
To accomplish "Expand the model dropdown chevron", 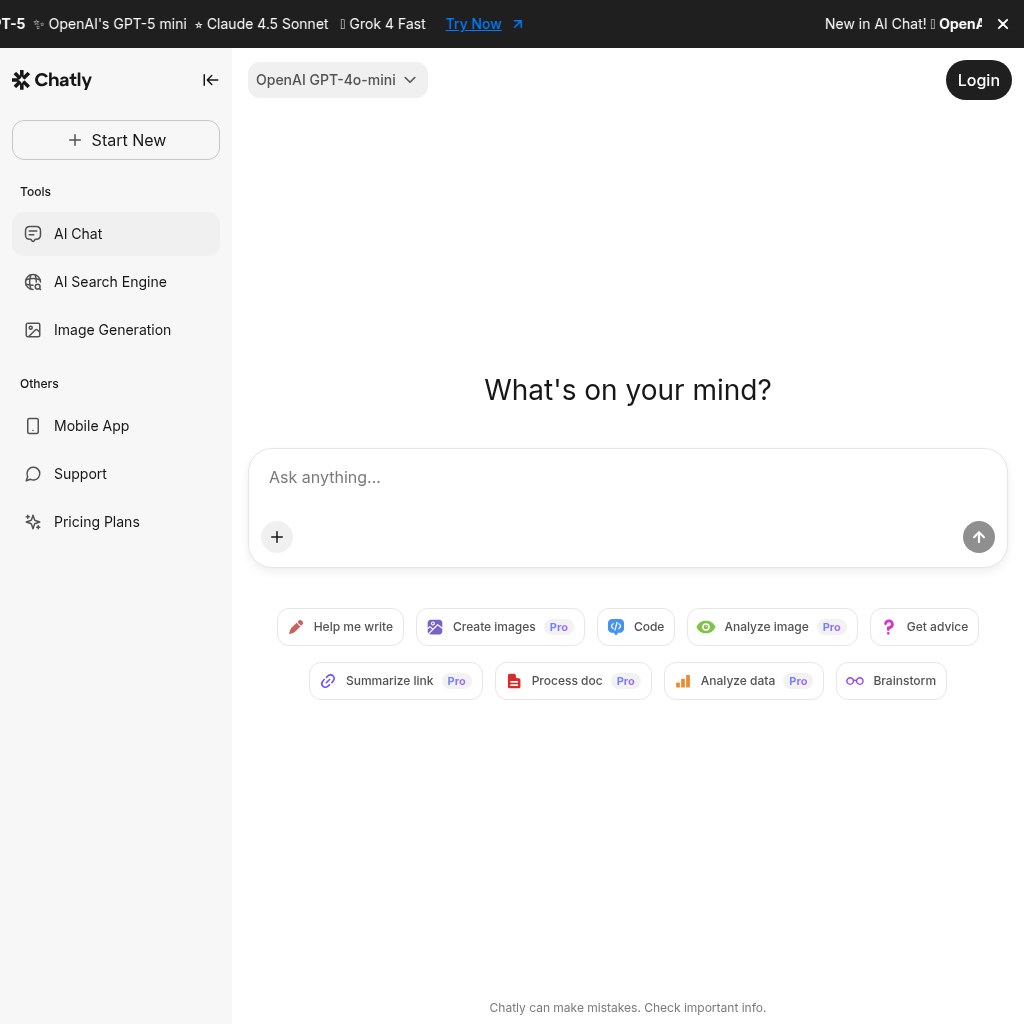I will [410, 80].
